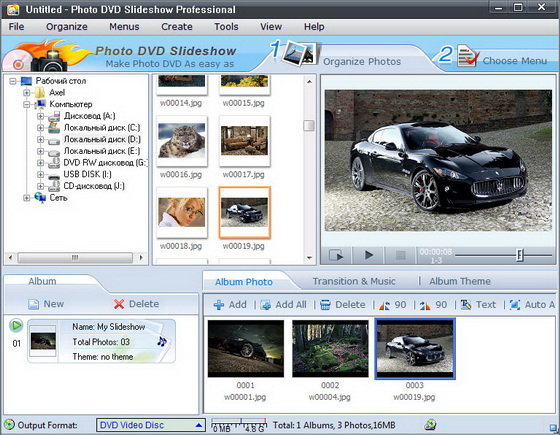Click folder tree horizontal scrollbar left arrow
The width and height of the screenshot is (560, 435).
tap(10, 258)
